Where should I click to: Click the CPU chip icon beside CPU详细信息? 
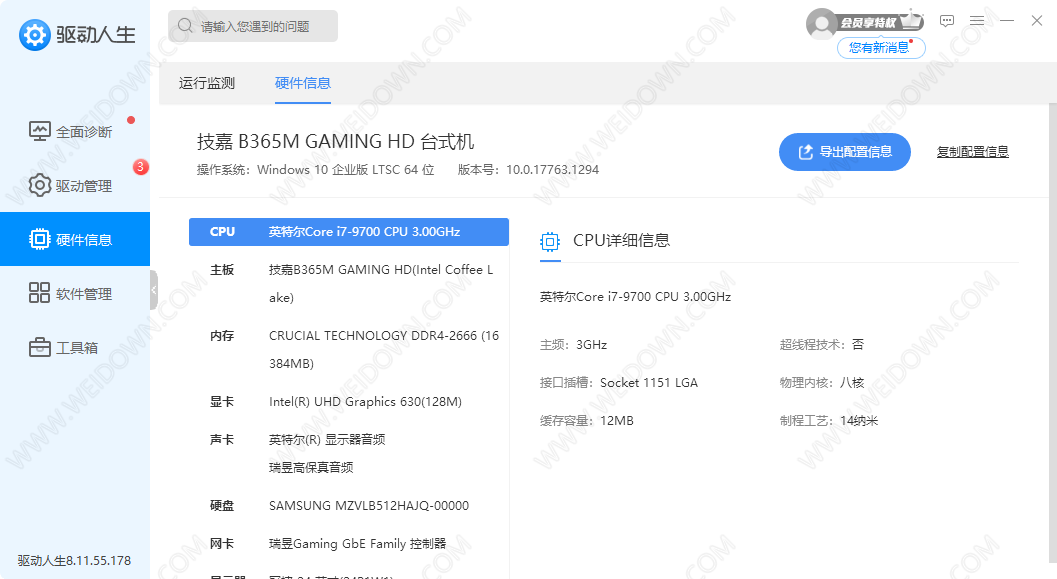pos(550,241)
